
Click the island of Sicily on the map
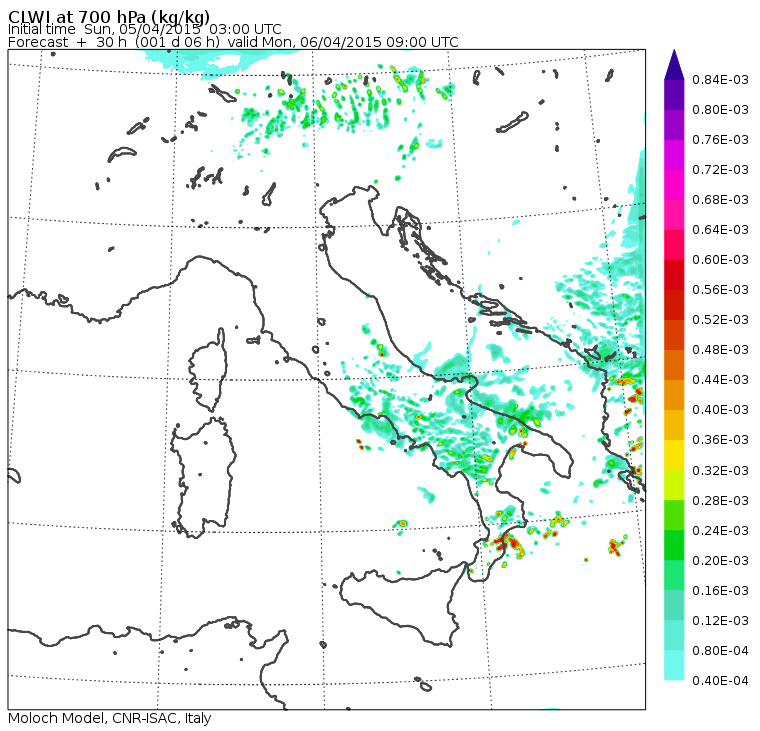coord(403,604)
